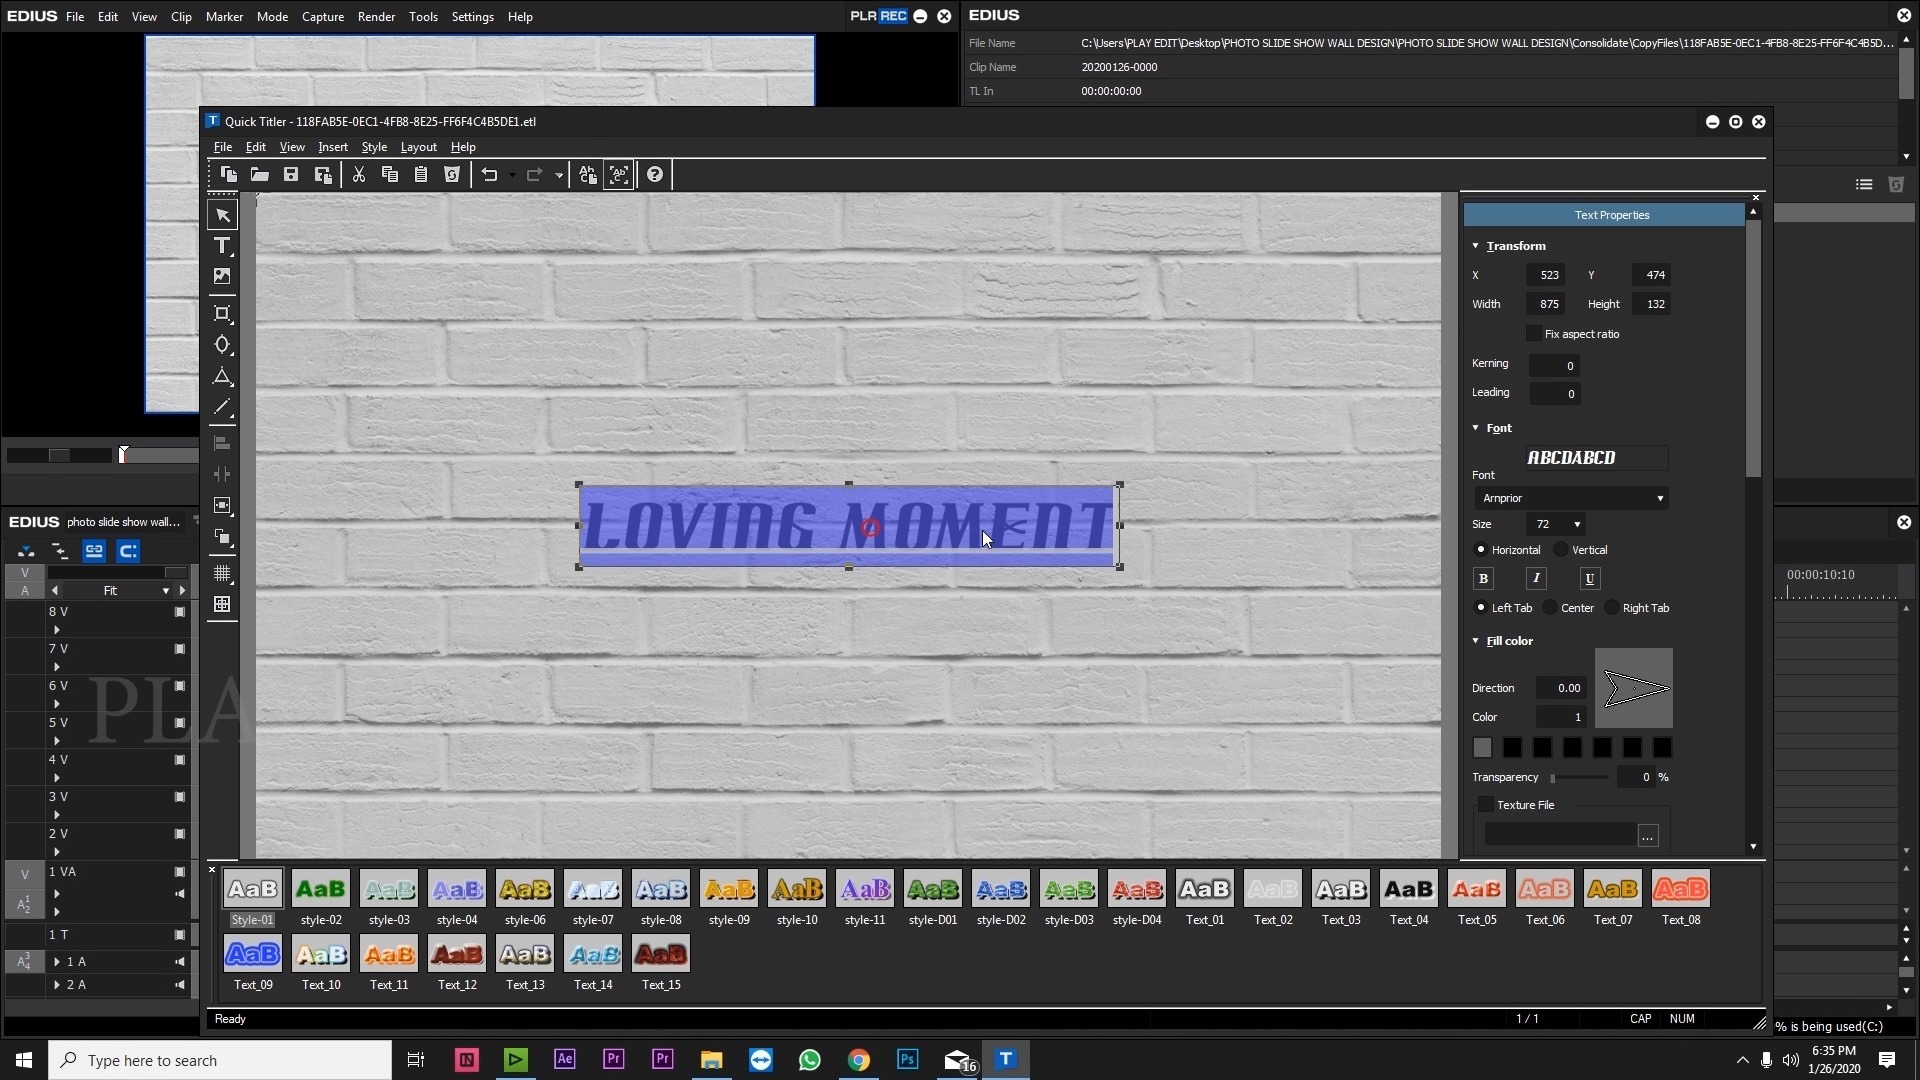Toggle the grid display tool icon
Screen dimensions: 1920x1080
click(222, 574)
